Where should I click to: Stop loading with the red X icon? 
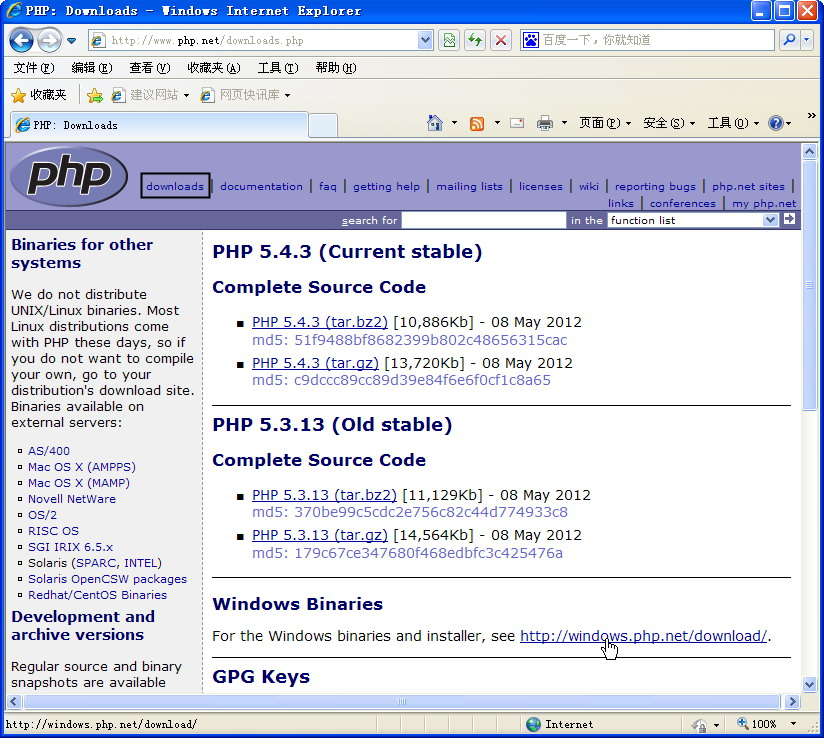point(501,40)
